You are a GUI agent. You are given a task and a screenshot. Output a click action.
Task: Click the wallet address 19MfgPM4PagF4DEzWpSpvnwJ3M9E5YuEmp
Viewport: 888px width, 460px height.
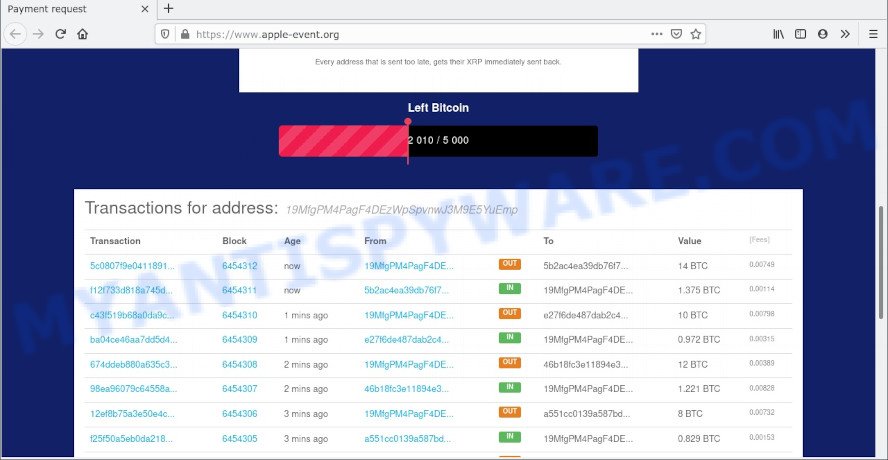tap(402, 210)
